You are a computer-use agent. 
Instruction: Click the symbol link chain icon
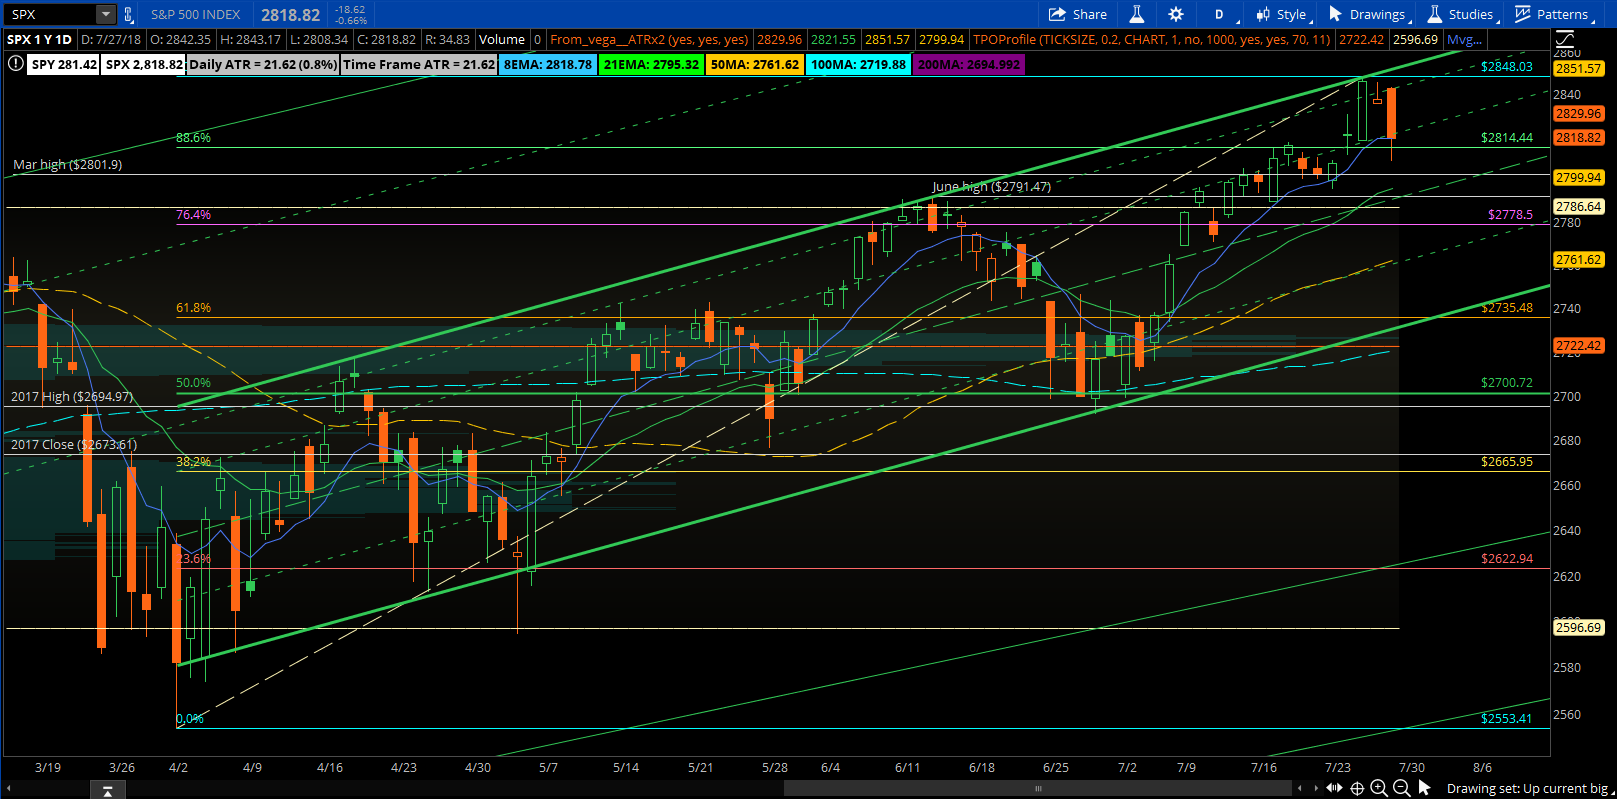pos(128,14)
